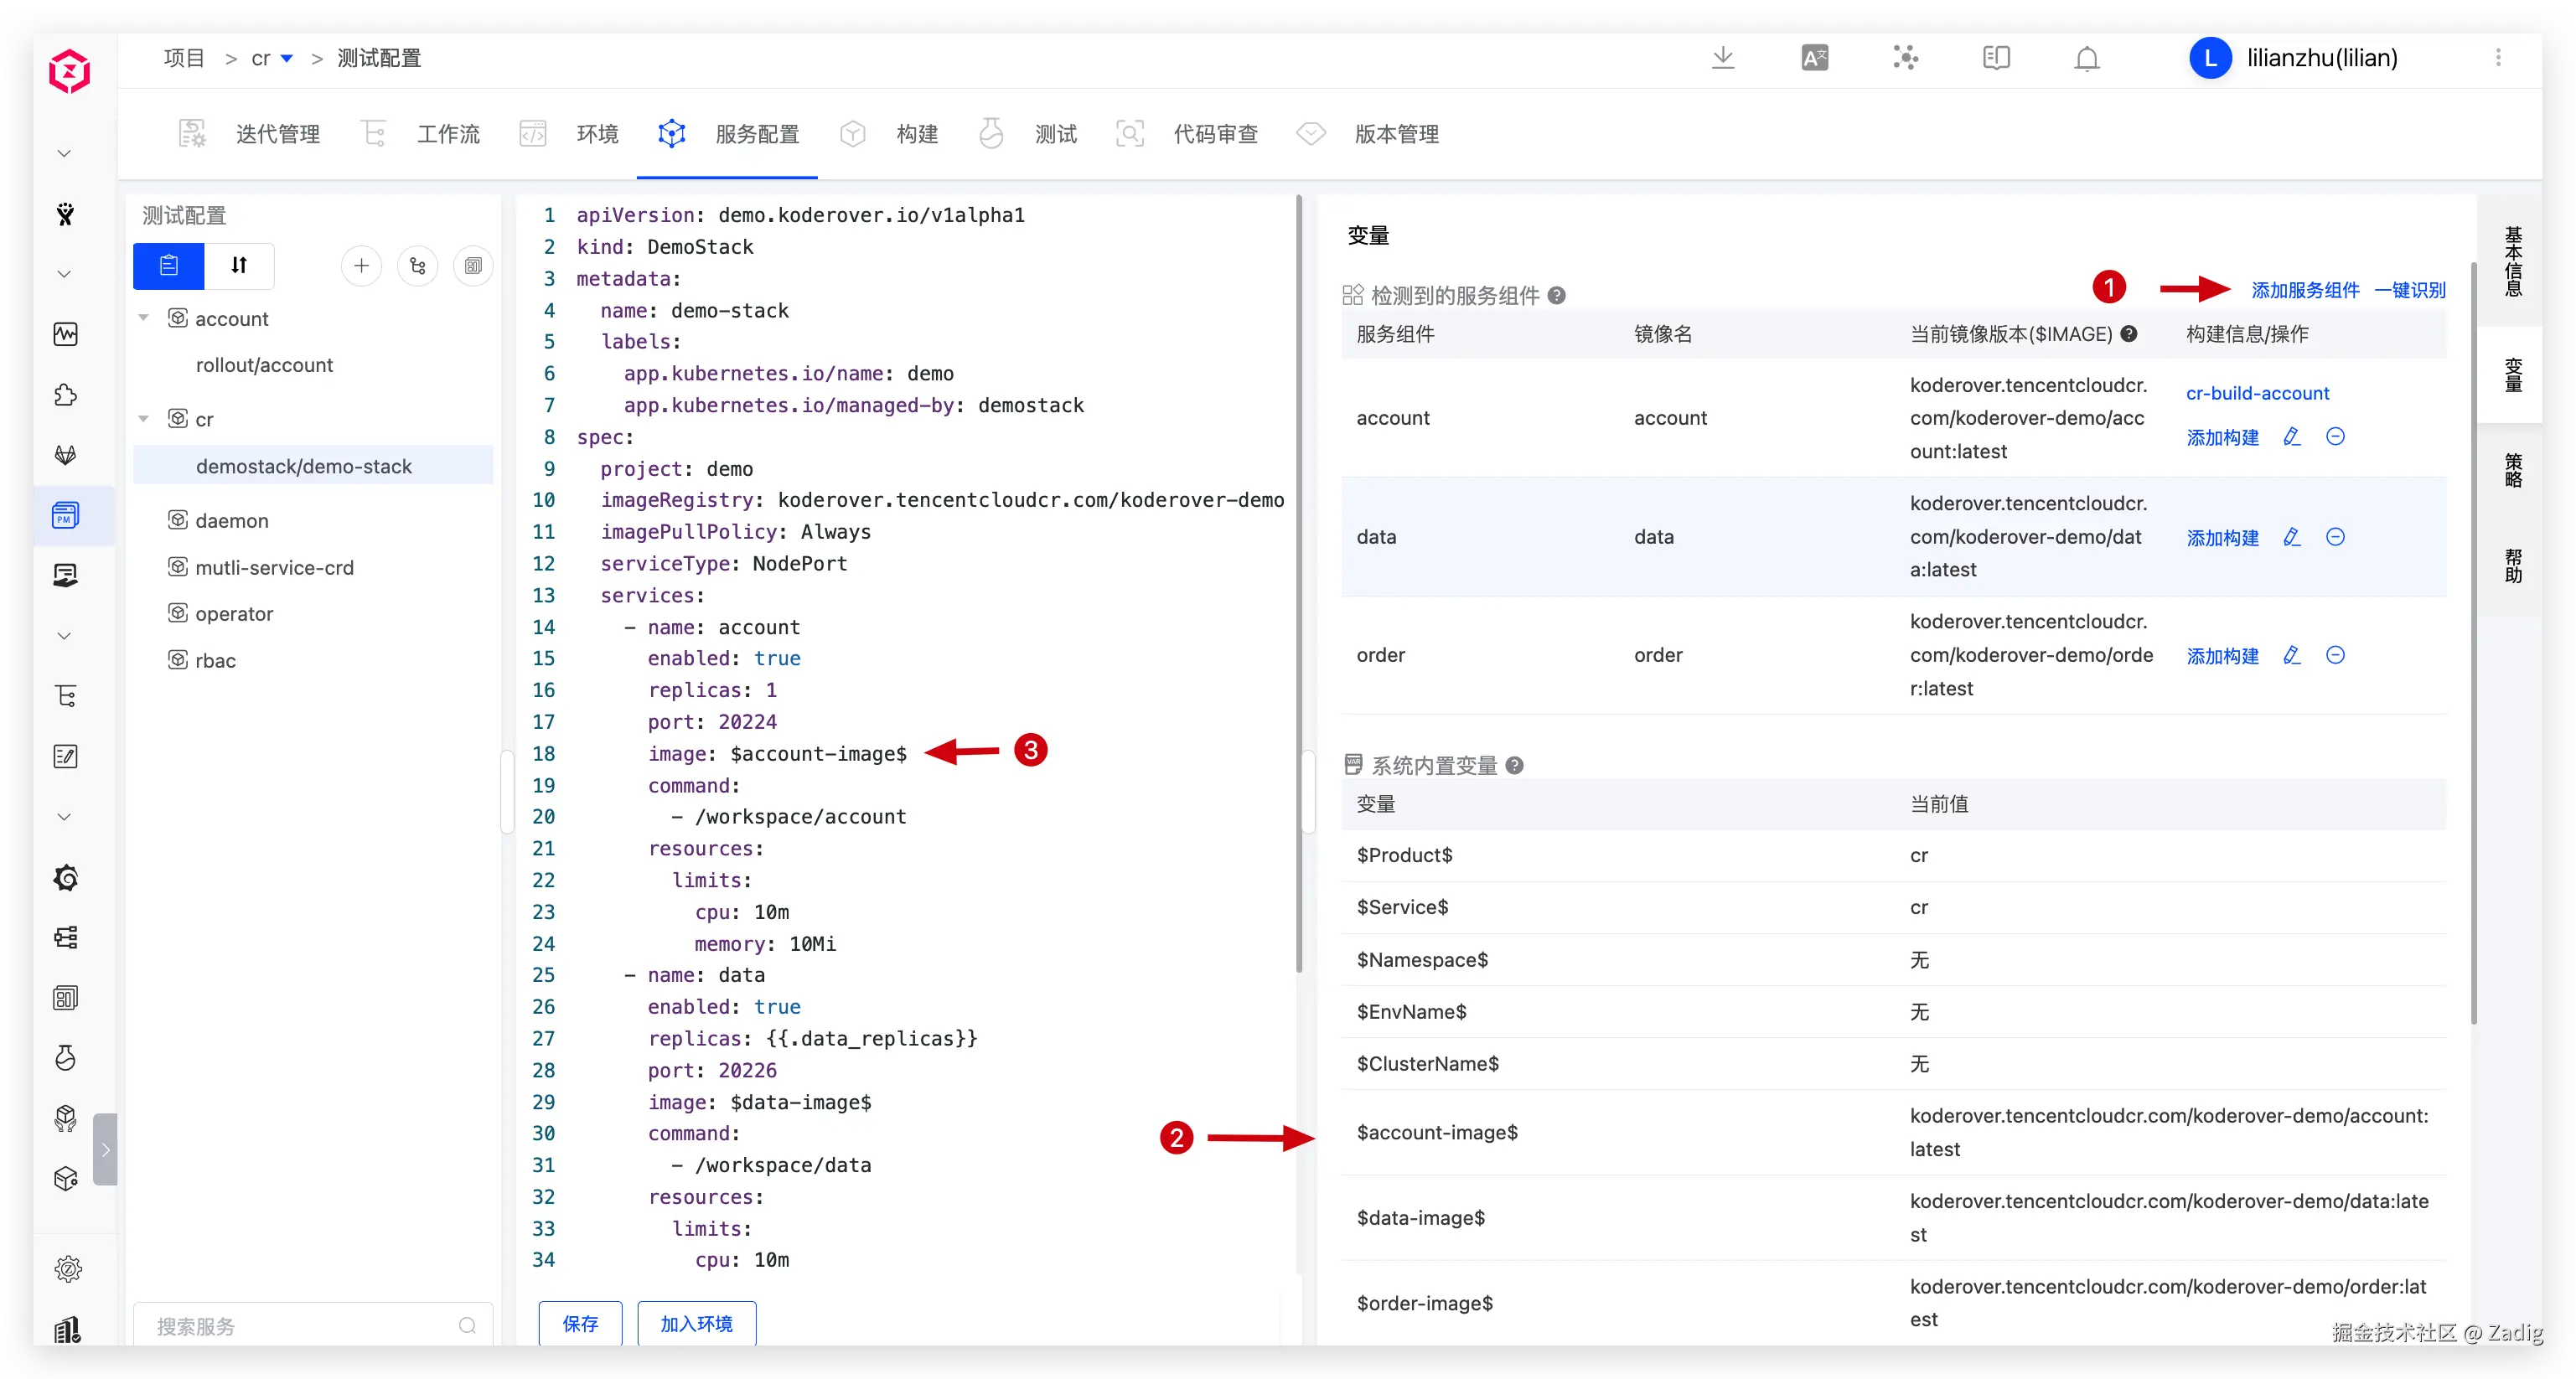Viewport: 2576px width, 1379px height.
Task: Open the data overview chart sidebar icon
Action: click(x=66, y=334)
